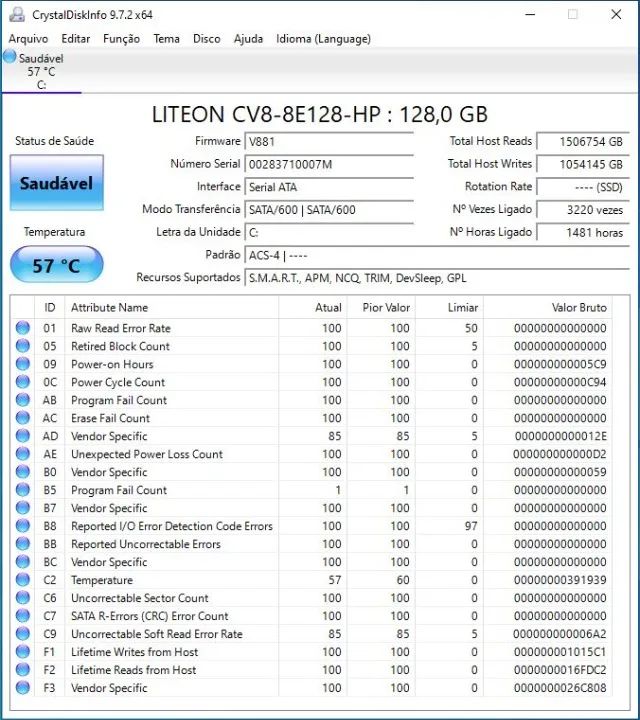Viewport: 640px width, 720px height.
Task: Click the status orb for attribute B8
Action: 22,526
